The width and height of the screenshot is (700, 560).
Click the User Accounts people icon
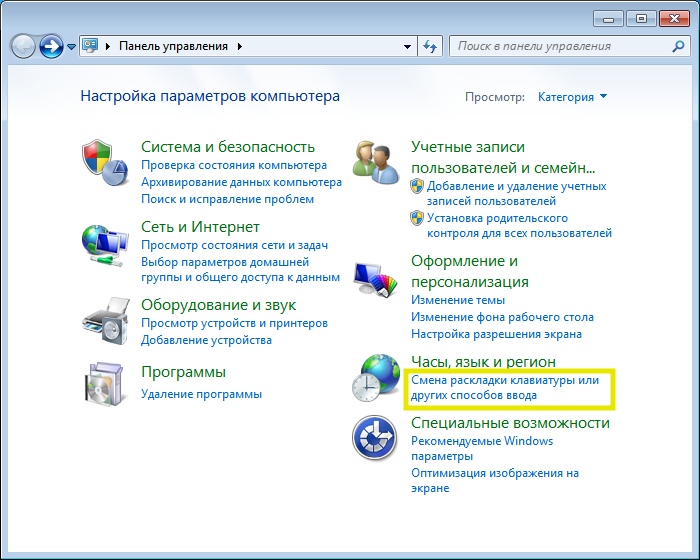click(x=375, y=161)
